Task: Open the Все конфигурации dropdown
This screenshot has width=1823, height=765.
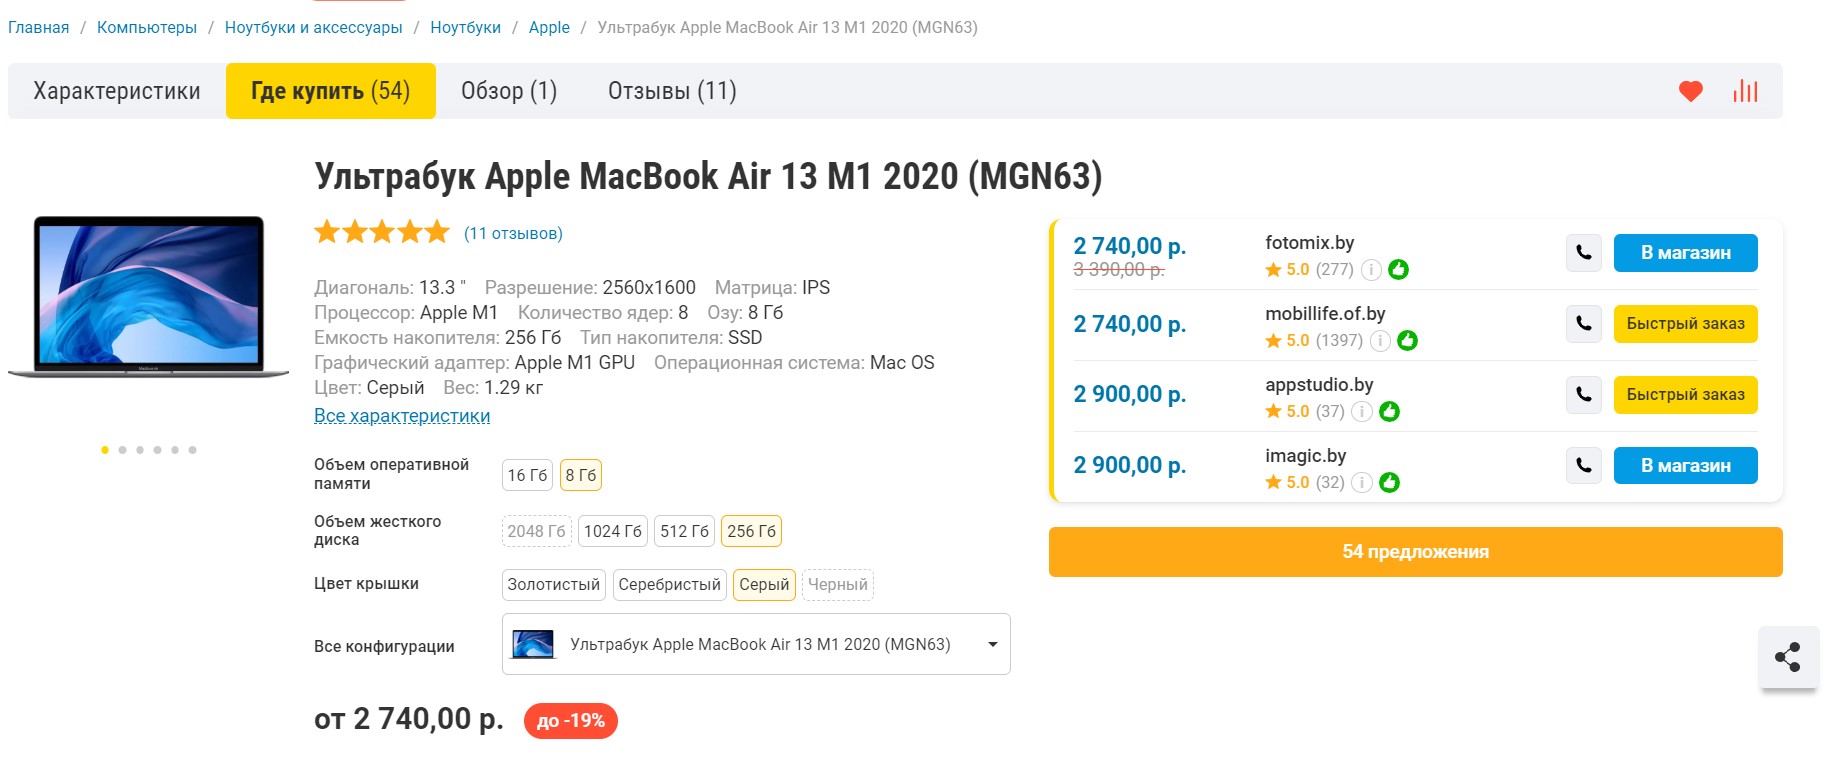Action: tap(756, 644)
